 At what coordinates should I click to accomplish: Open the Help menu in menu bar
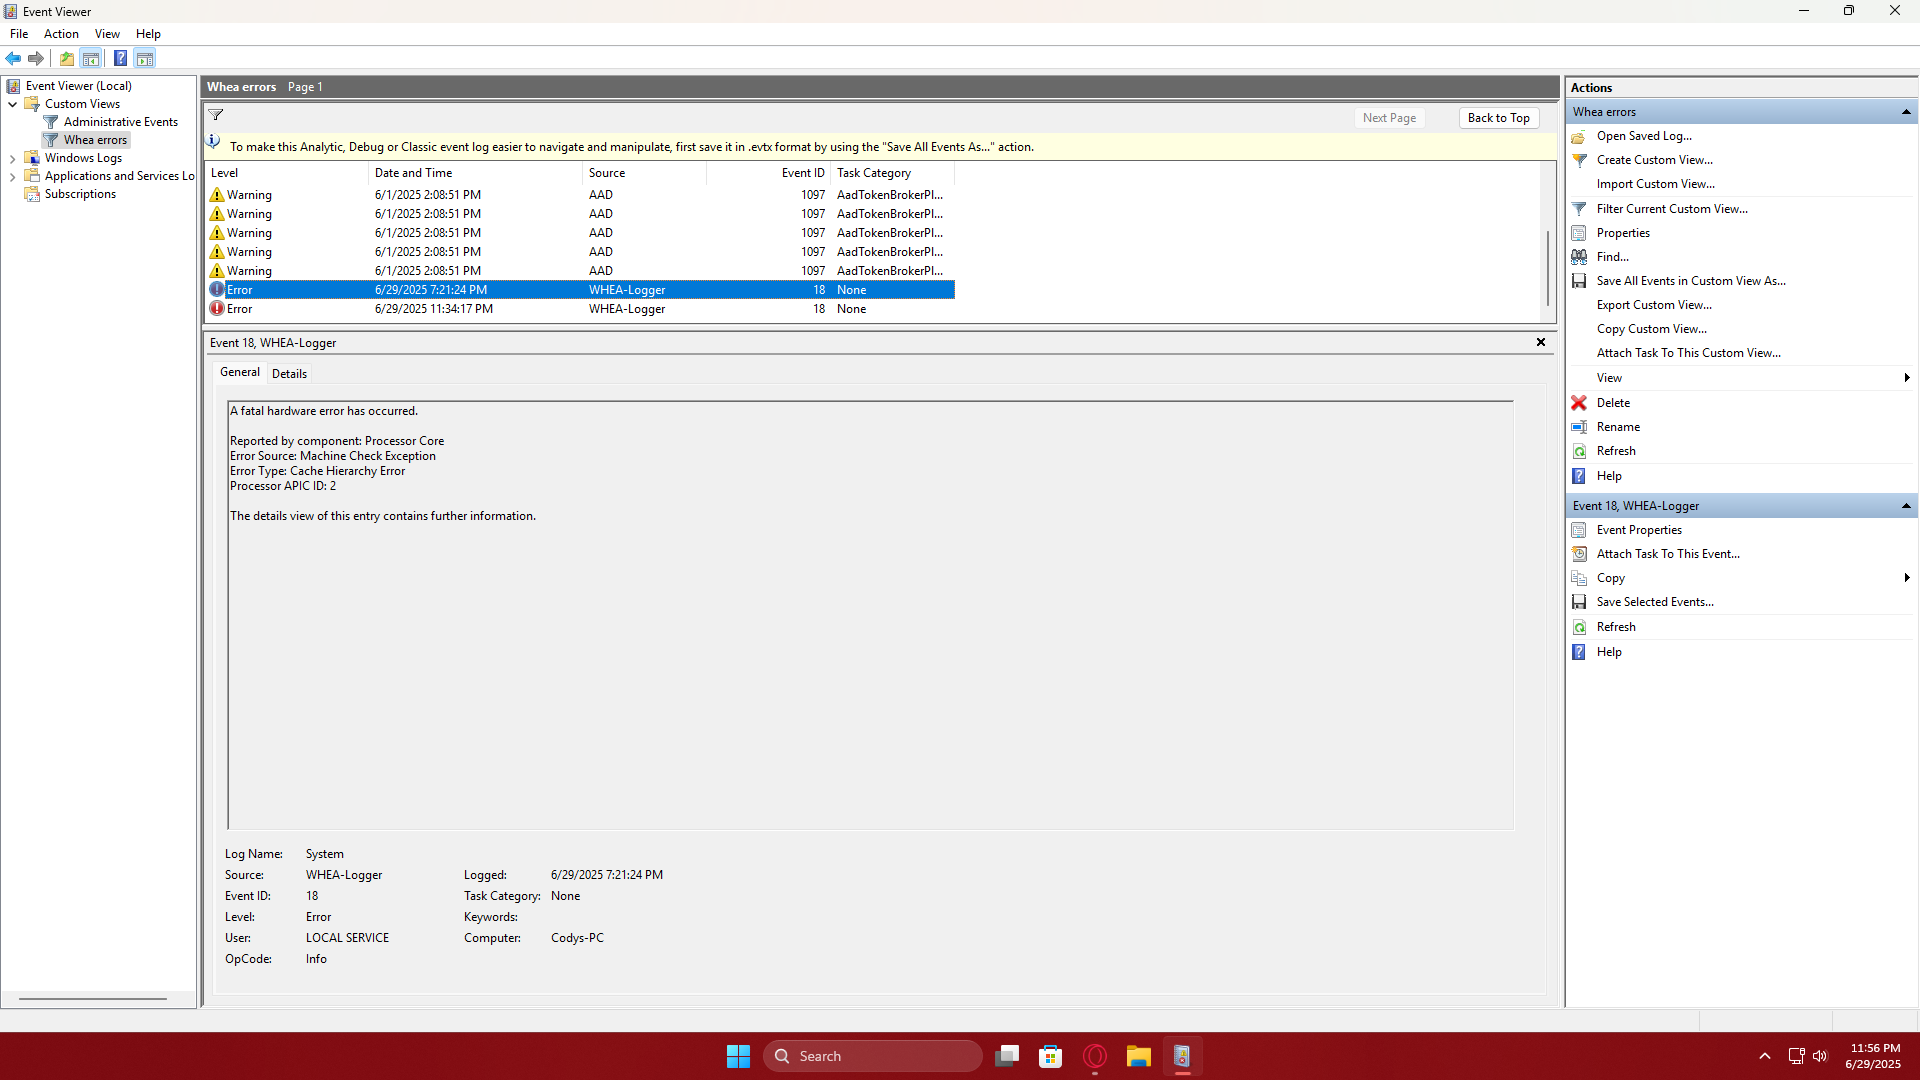tap(148, 34)
